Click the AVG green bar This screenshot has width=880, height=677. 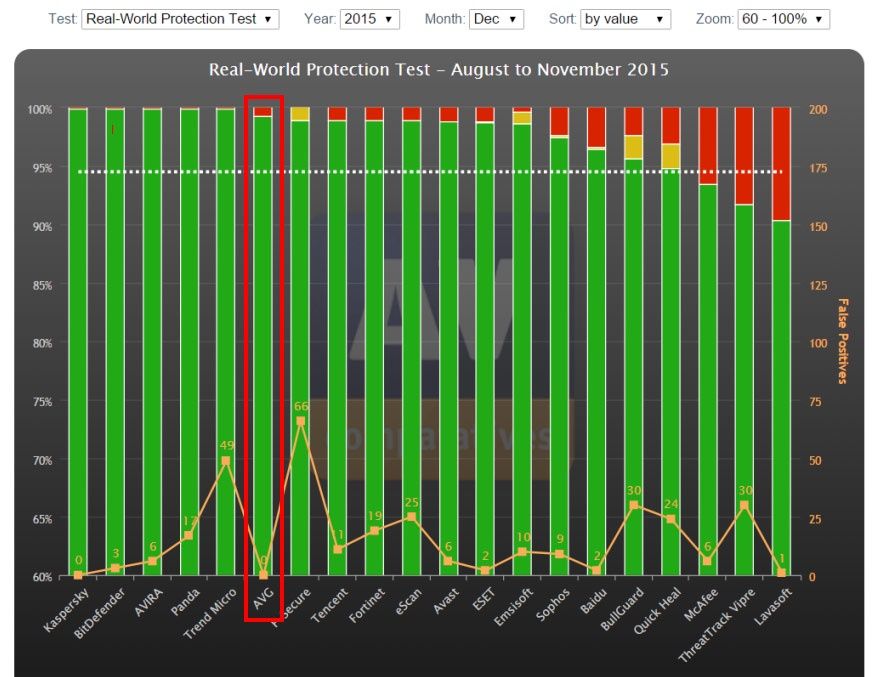(263, 345)
